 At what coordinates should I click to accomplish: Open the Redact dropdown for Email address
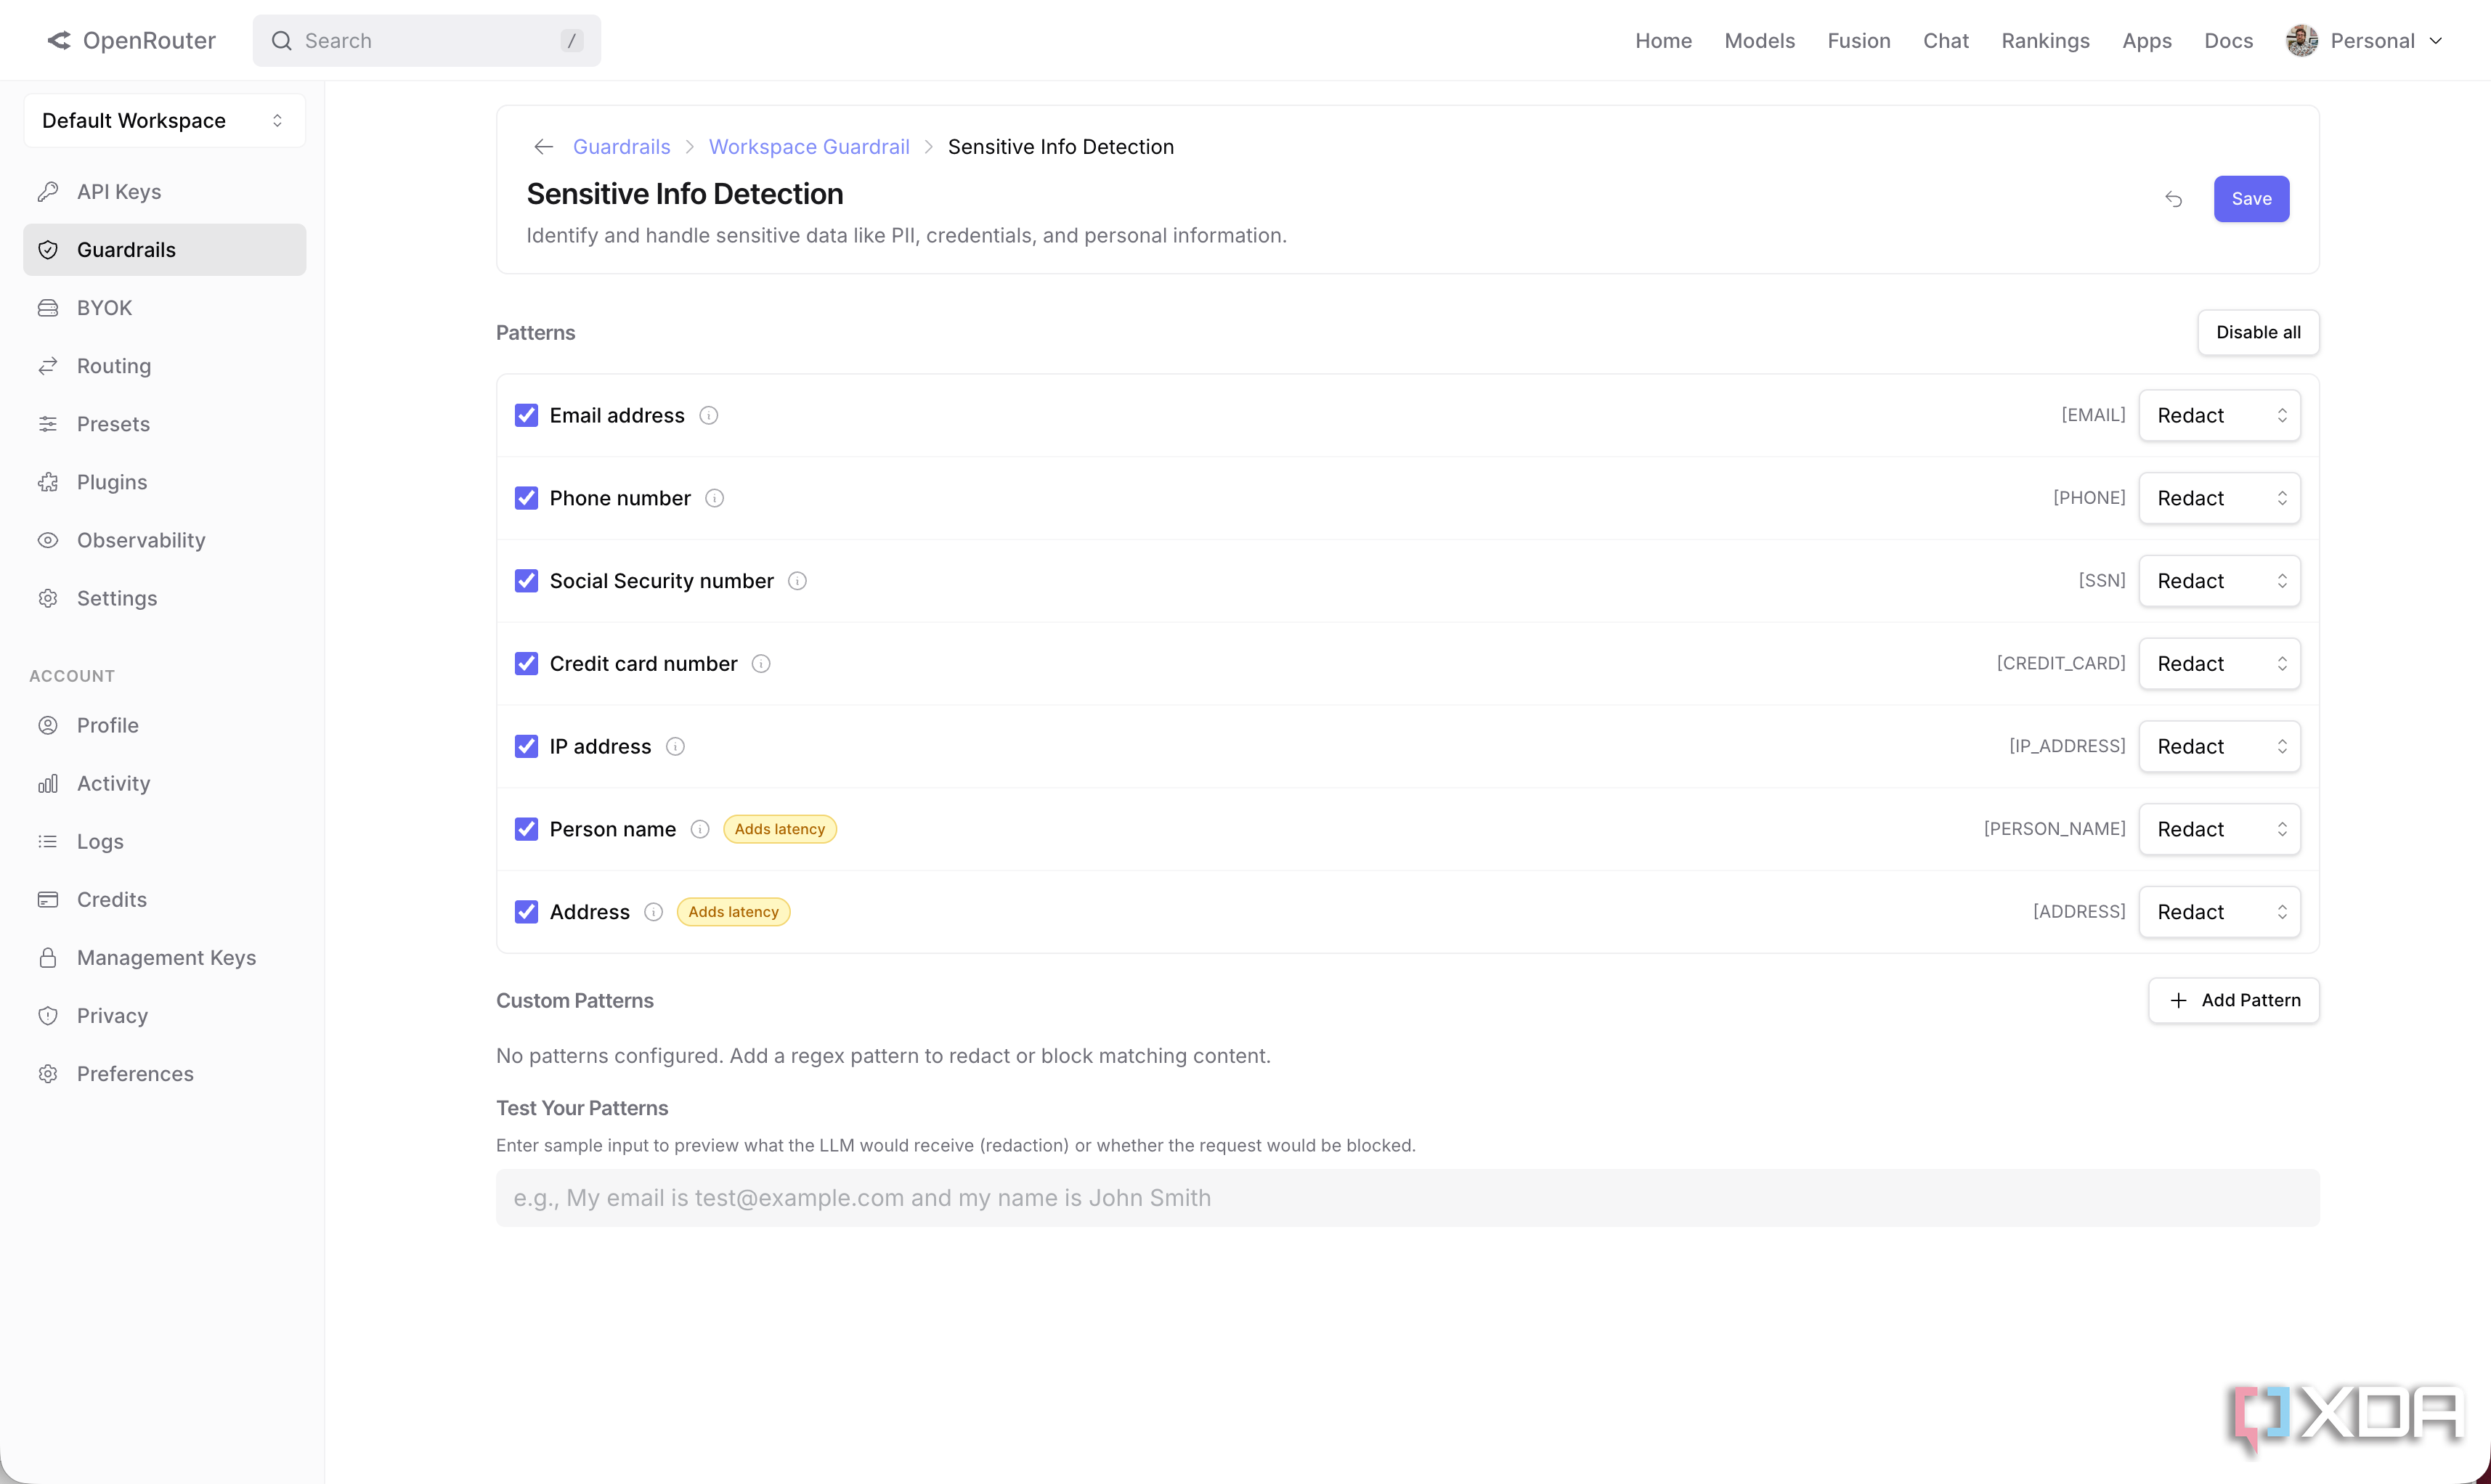tap(2219, 416)
